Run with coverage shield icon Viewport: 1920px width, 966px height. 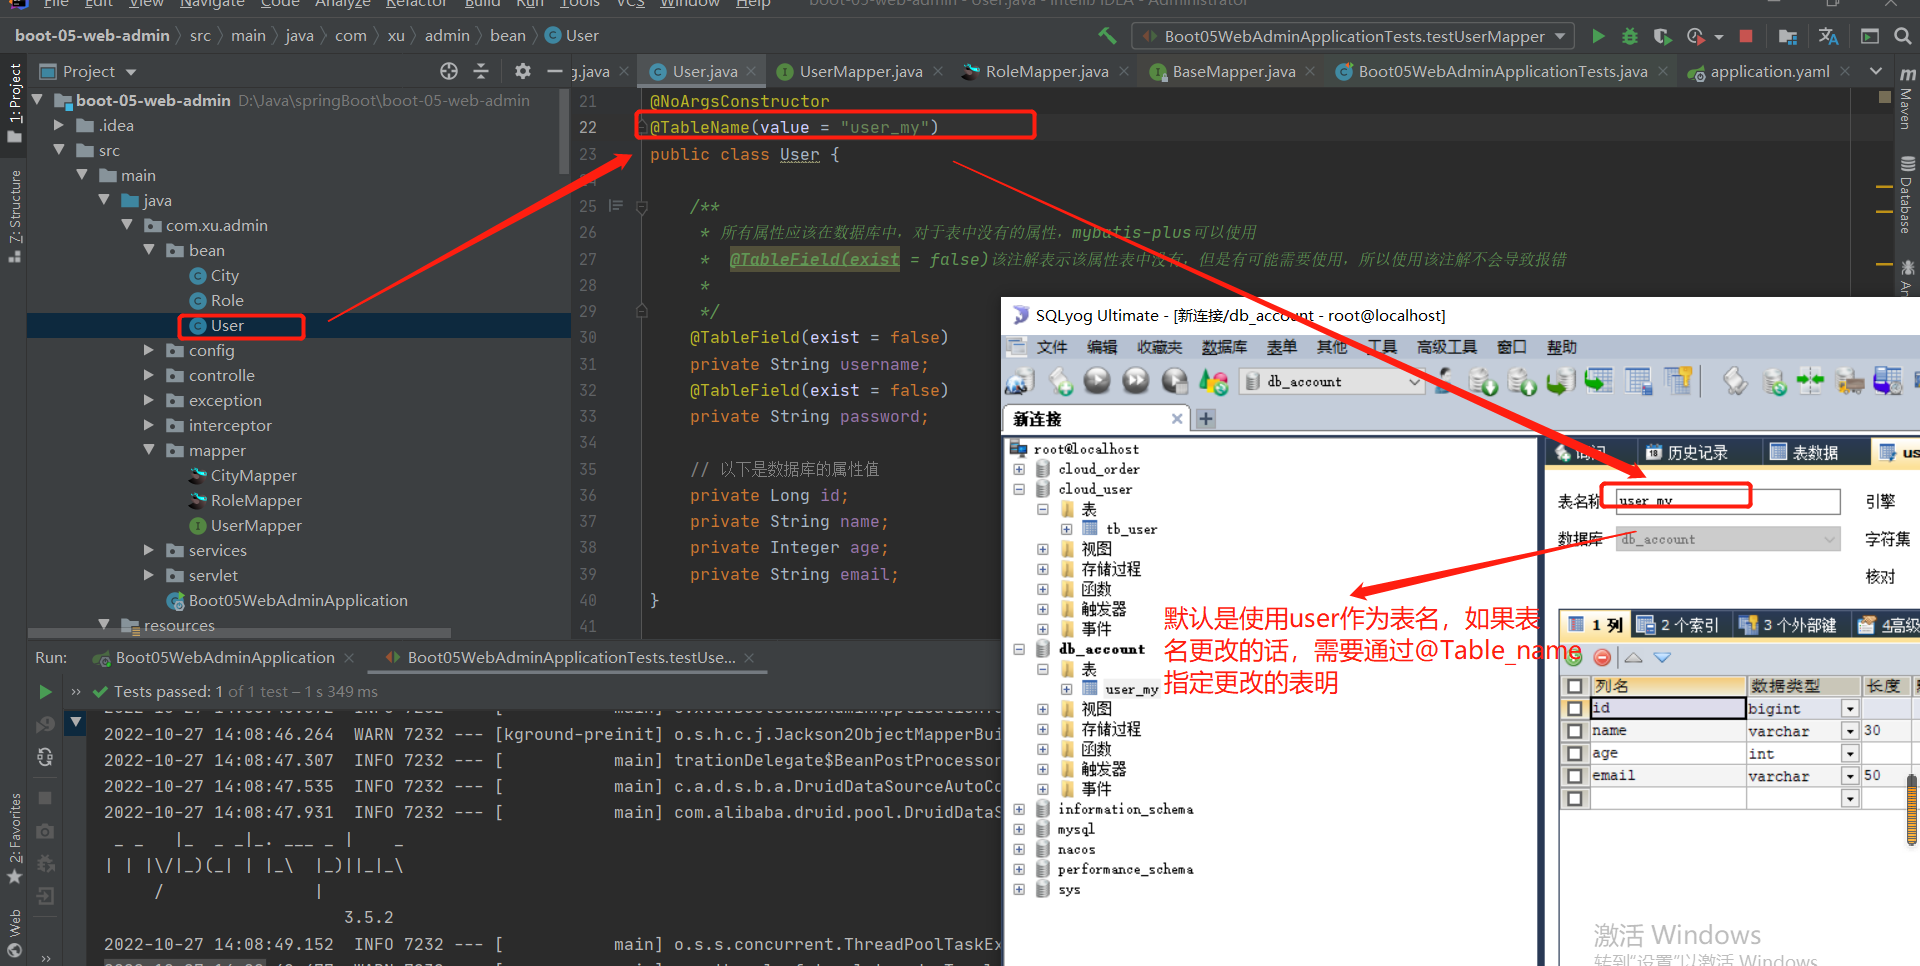1662,36
